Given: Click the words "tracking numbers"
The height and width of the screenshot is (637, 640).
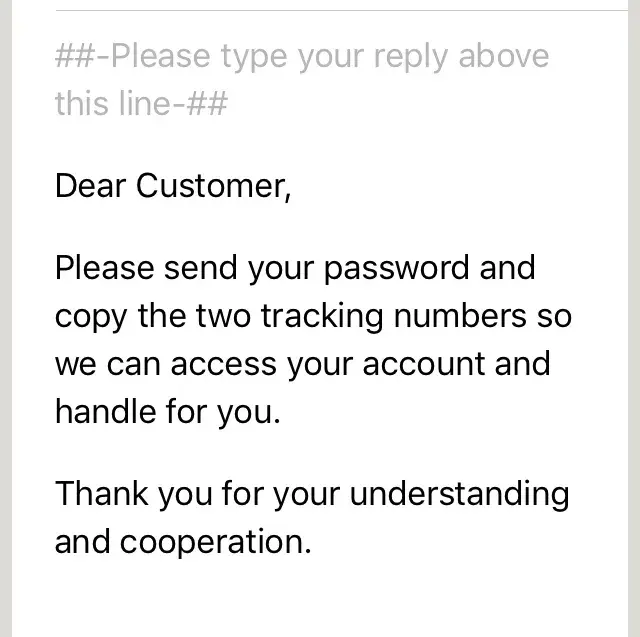Looking at the screenshot, I should 392,316.
